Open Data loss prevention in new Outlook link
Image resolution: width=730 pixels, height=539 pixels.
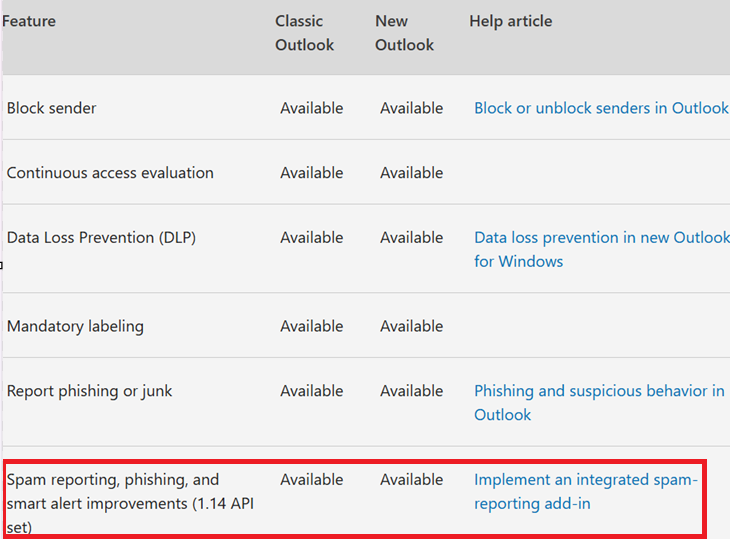(601, 249)
